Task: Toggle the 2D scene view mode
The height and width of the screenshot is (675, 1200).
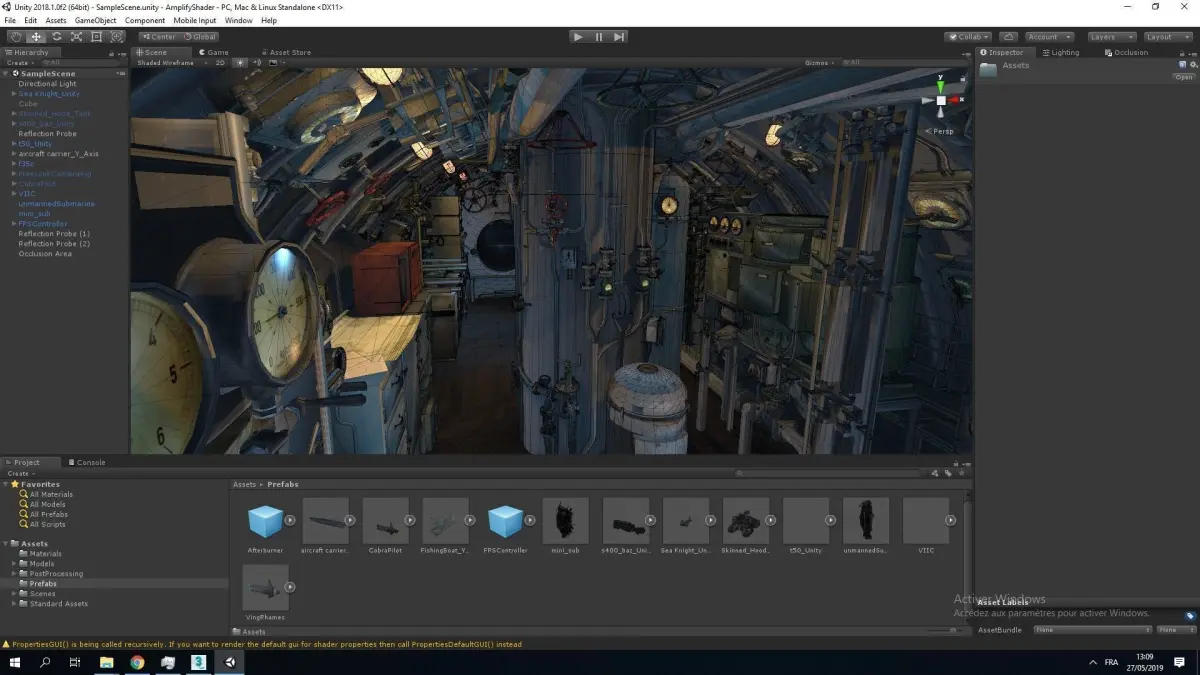Action: point(220,62)
